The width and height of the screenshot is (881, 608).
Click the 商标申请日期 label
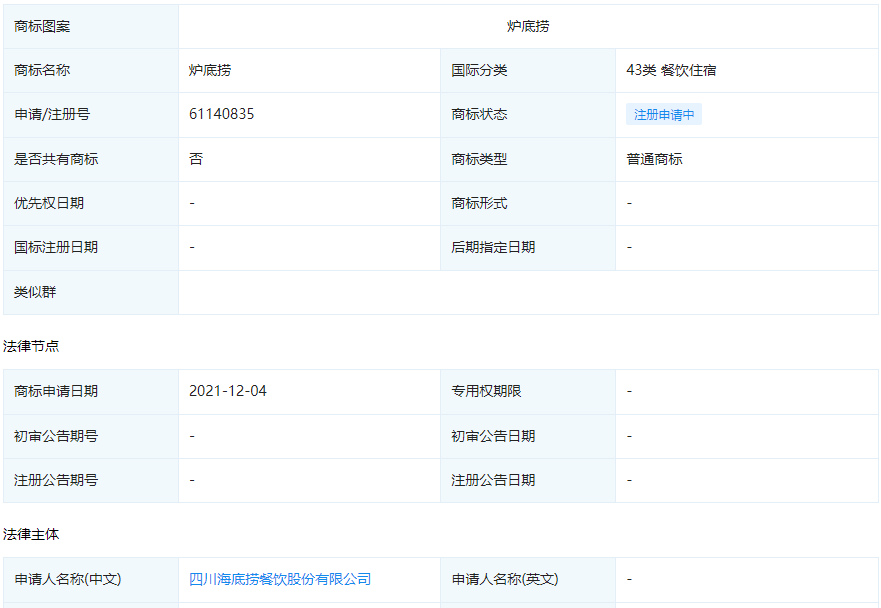point(56,391)
